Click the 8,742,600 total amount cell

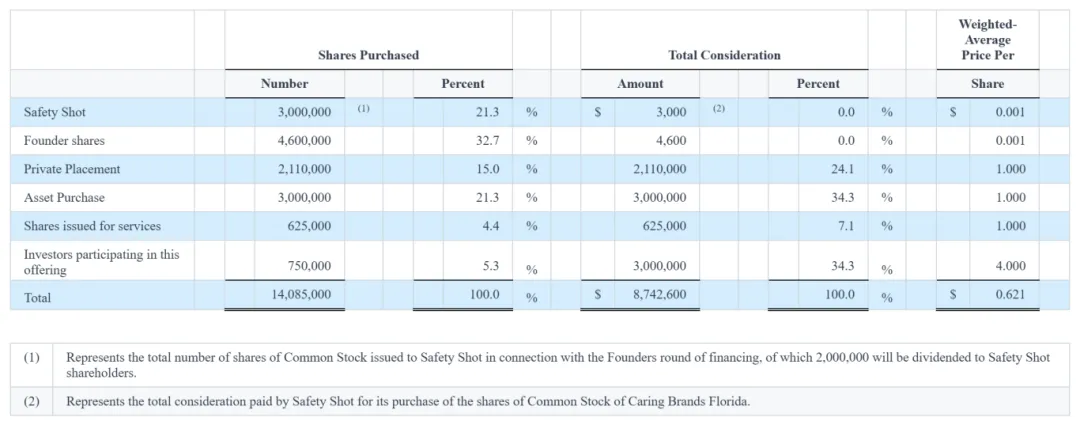[x=657, y=296]
